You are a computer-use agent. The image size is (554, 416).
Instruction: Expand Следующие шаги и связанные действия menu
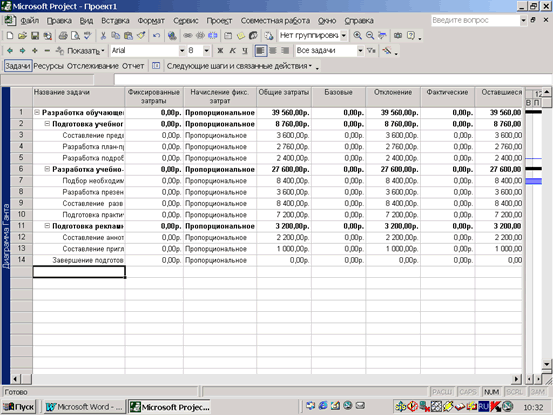point(239,66)
